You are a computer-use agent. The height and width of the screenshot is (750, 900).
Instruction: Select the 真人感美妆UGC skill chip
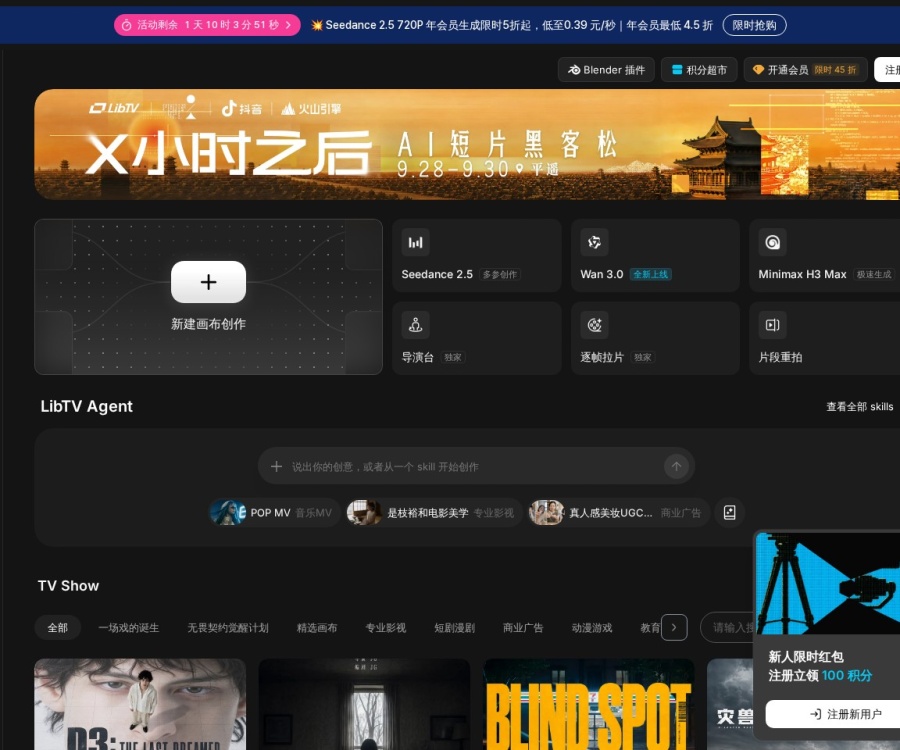[x=618, y=512]
